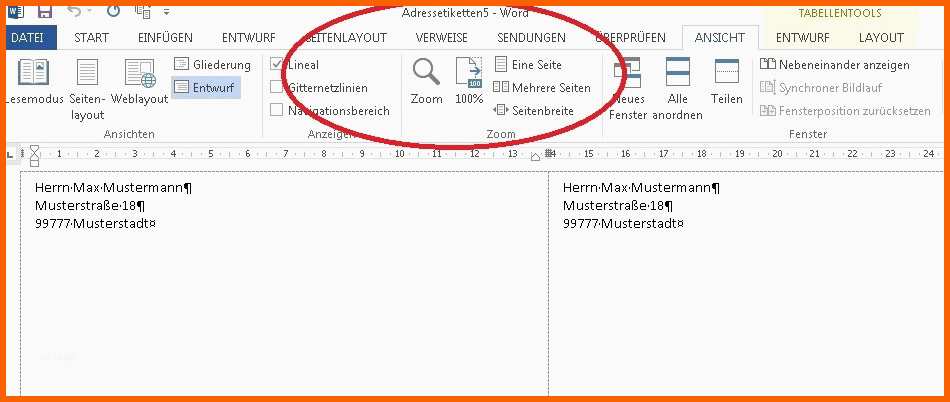The height and width of the screenshot is (402, 950).
Task: Choose Eine Seite zoom option
Action: pos(528,64)
